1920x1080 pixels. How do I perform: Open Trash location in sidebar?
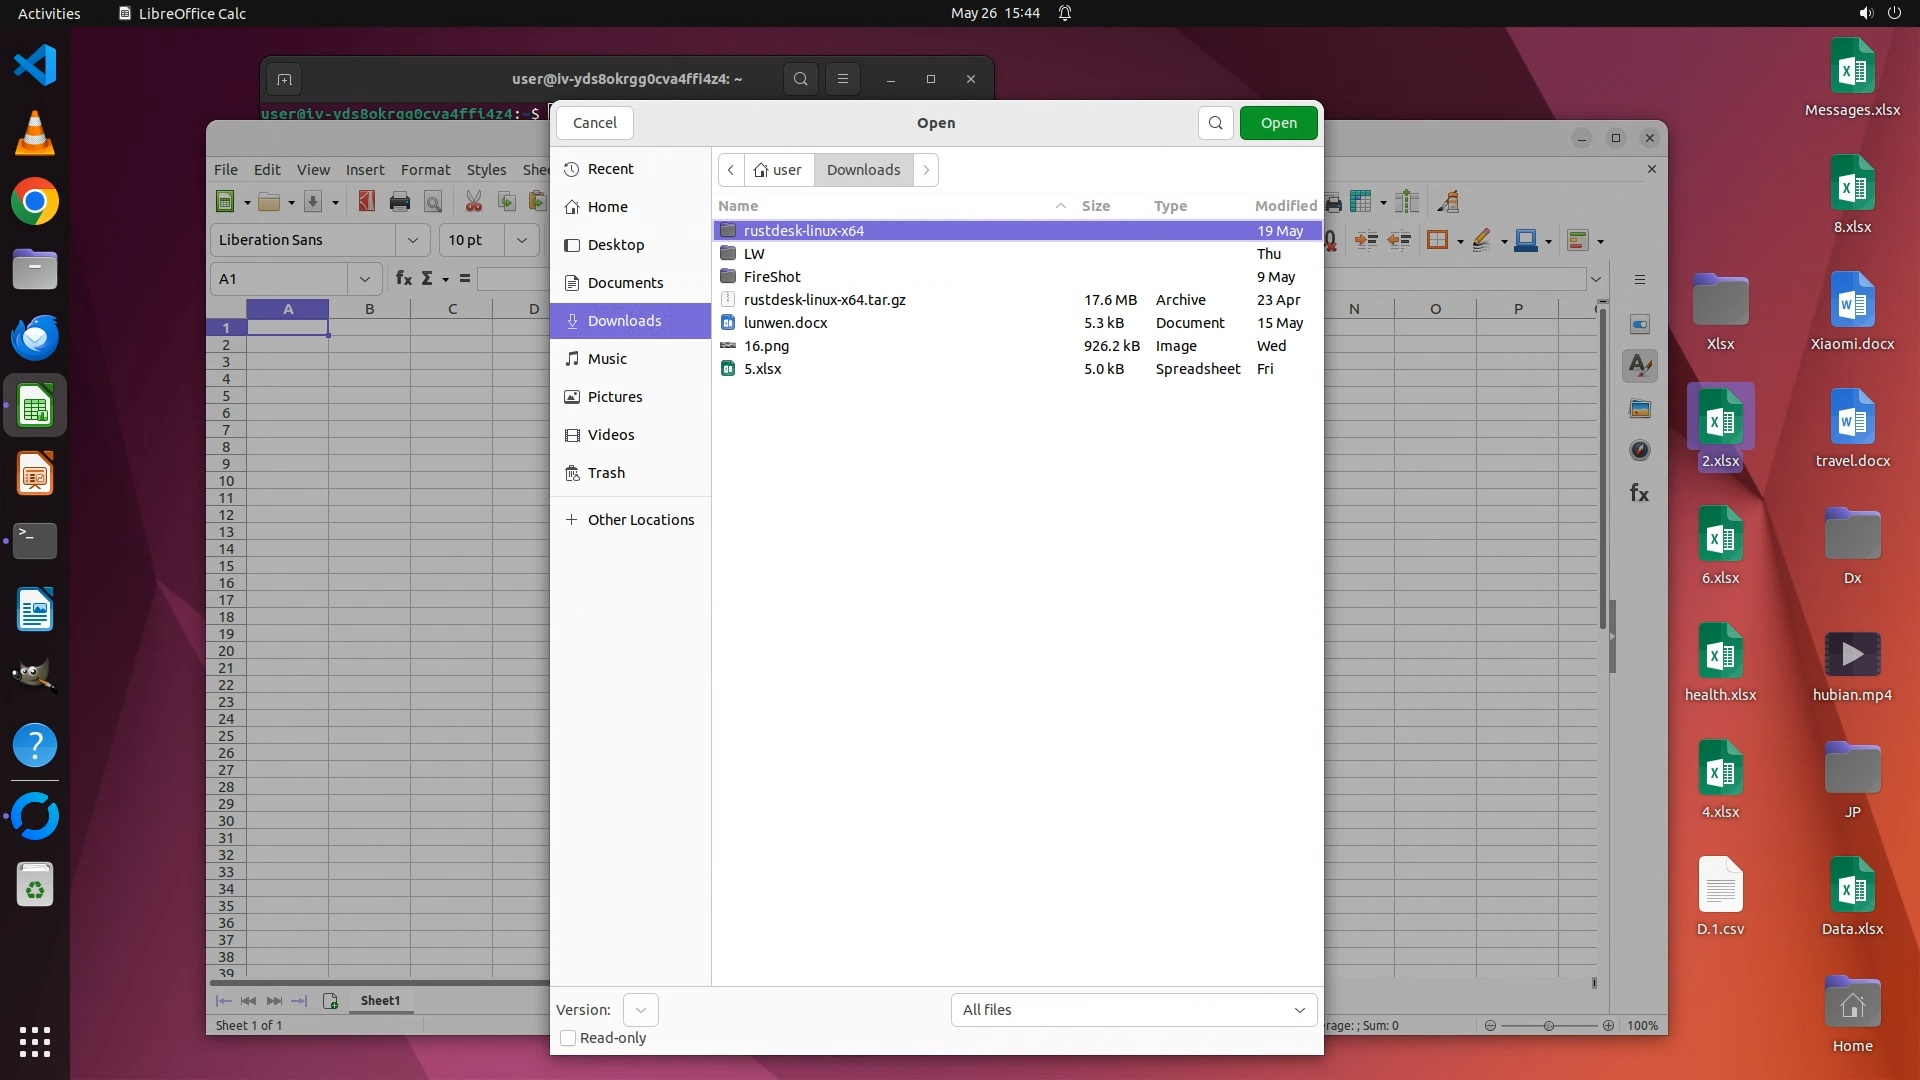pos(606,473)
